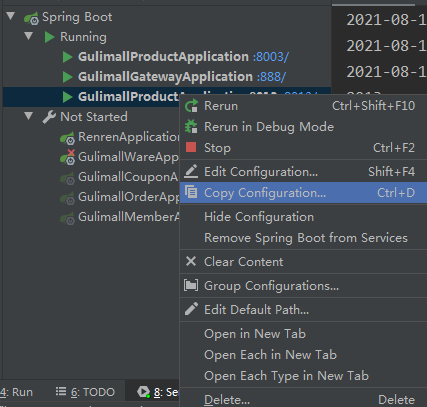427x407 pixels.
Task: Click the Not Started wrench icon
Action: [49, 117]
